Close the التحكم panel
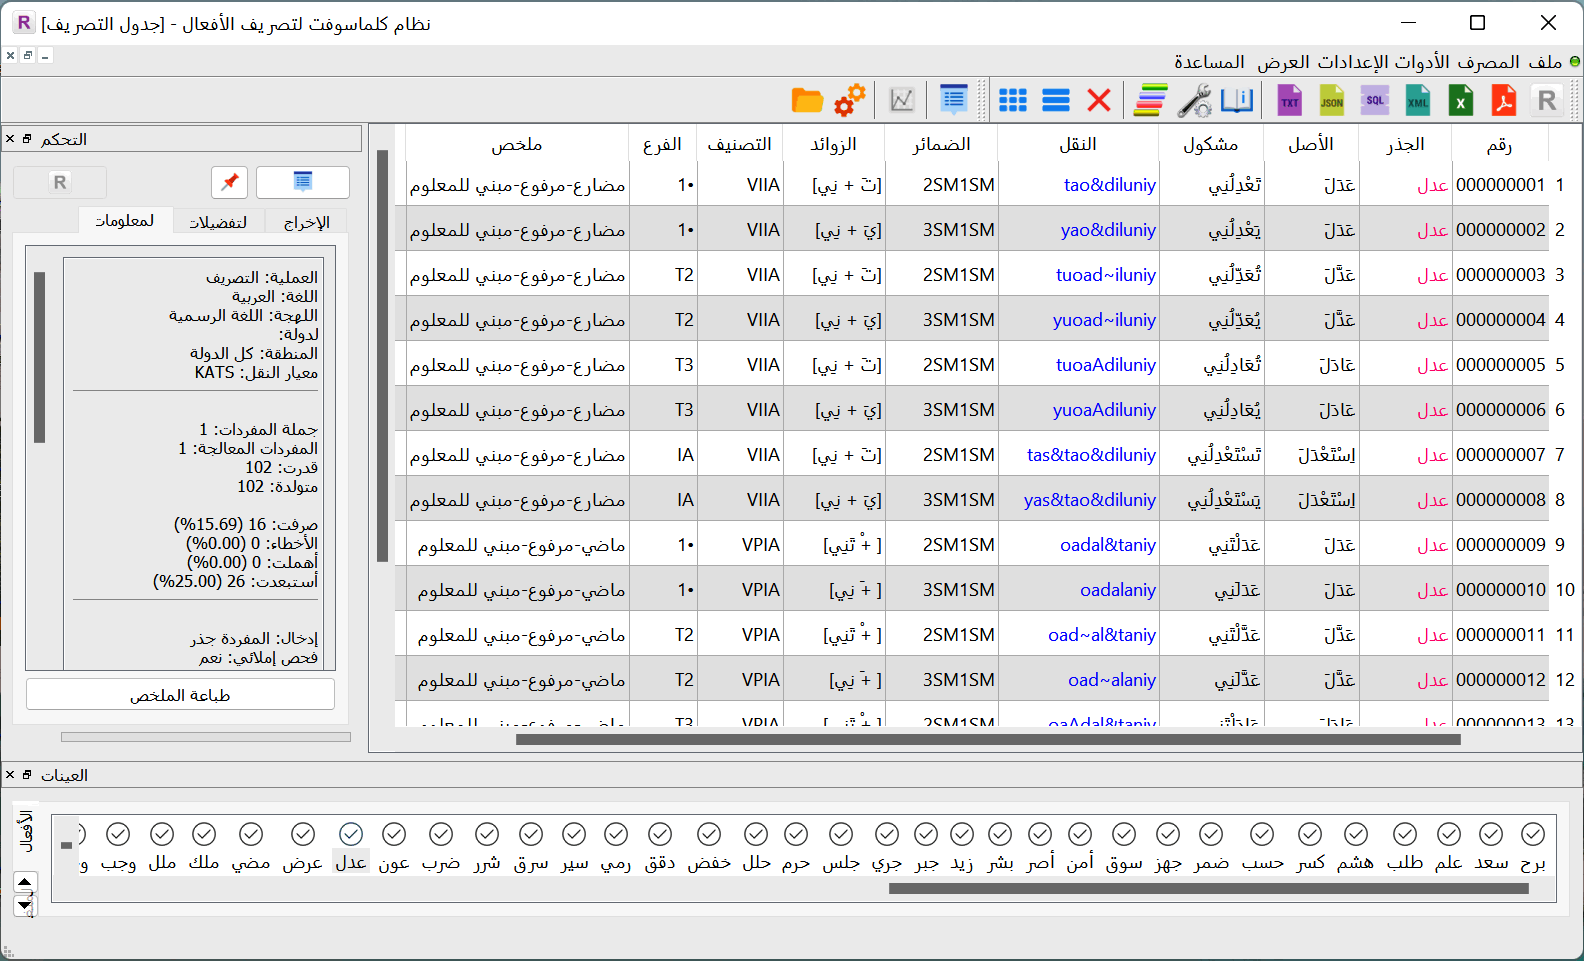This screenshot has height=961, width=1584. [x=10, y=139]
